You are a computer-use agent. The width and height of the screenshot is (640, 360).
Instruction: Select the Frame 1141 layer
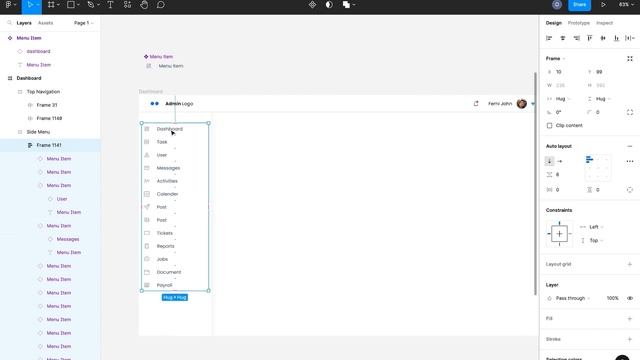(50, 145)
